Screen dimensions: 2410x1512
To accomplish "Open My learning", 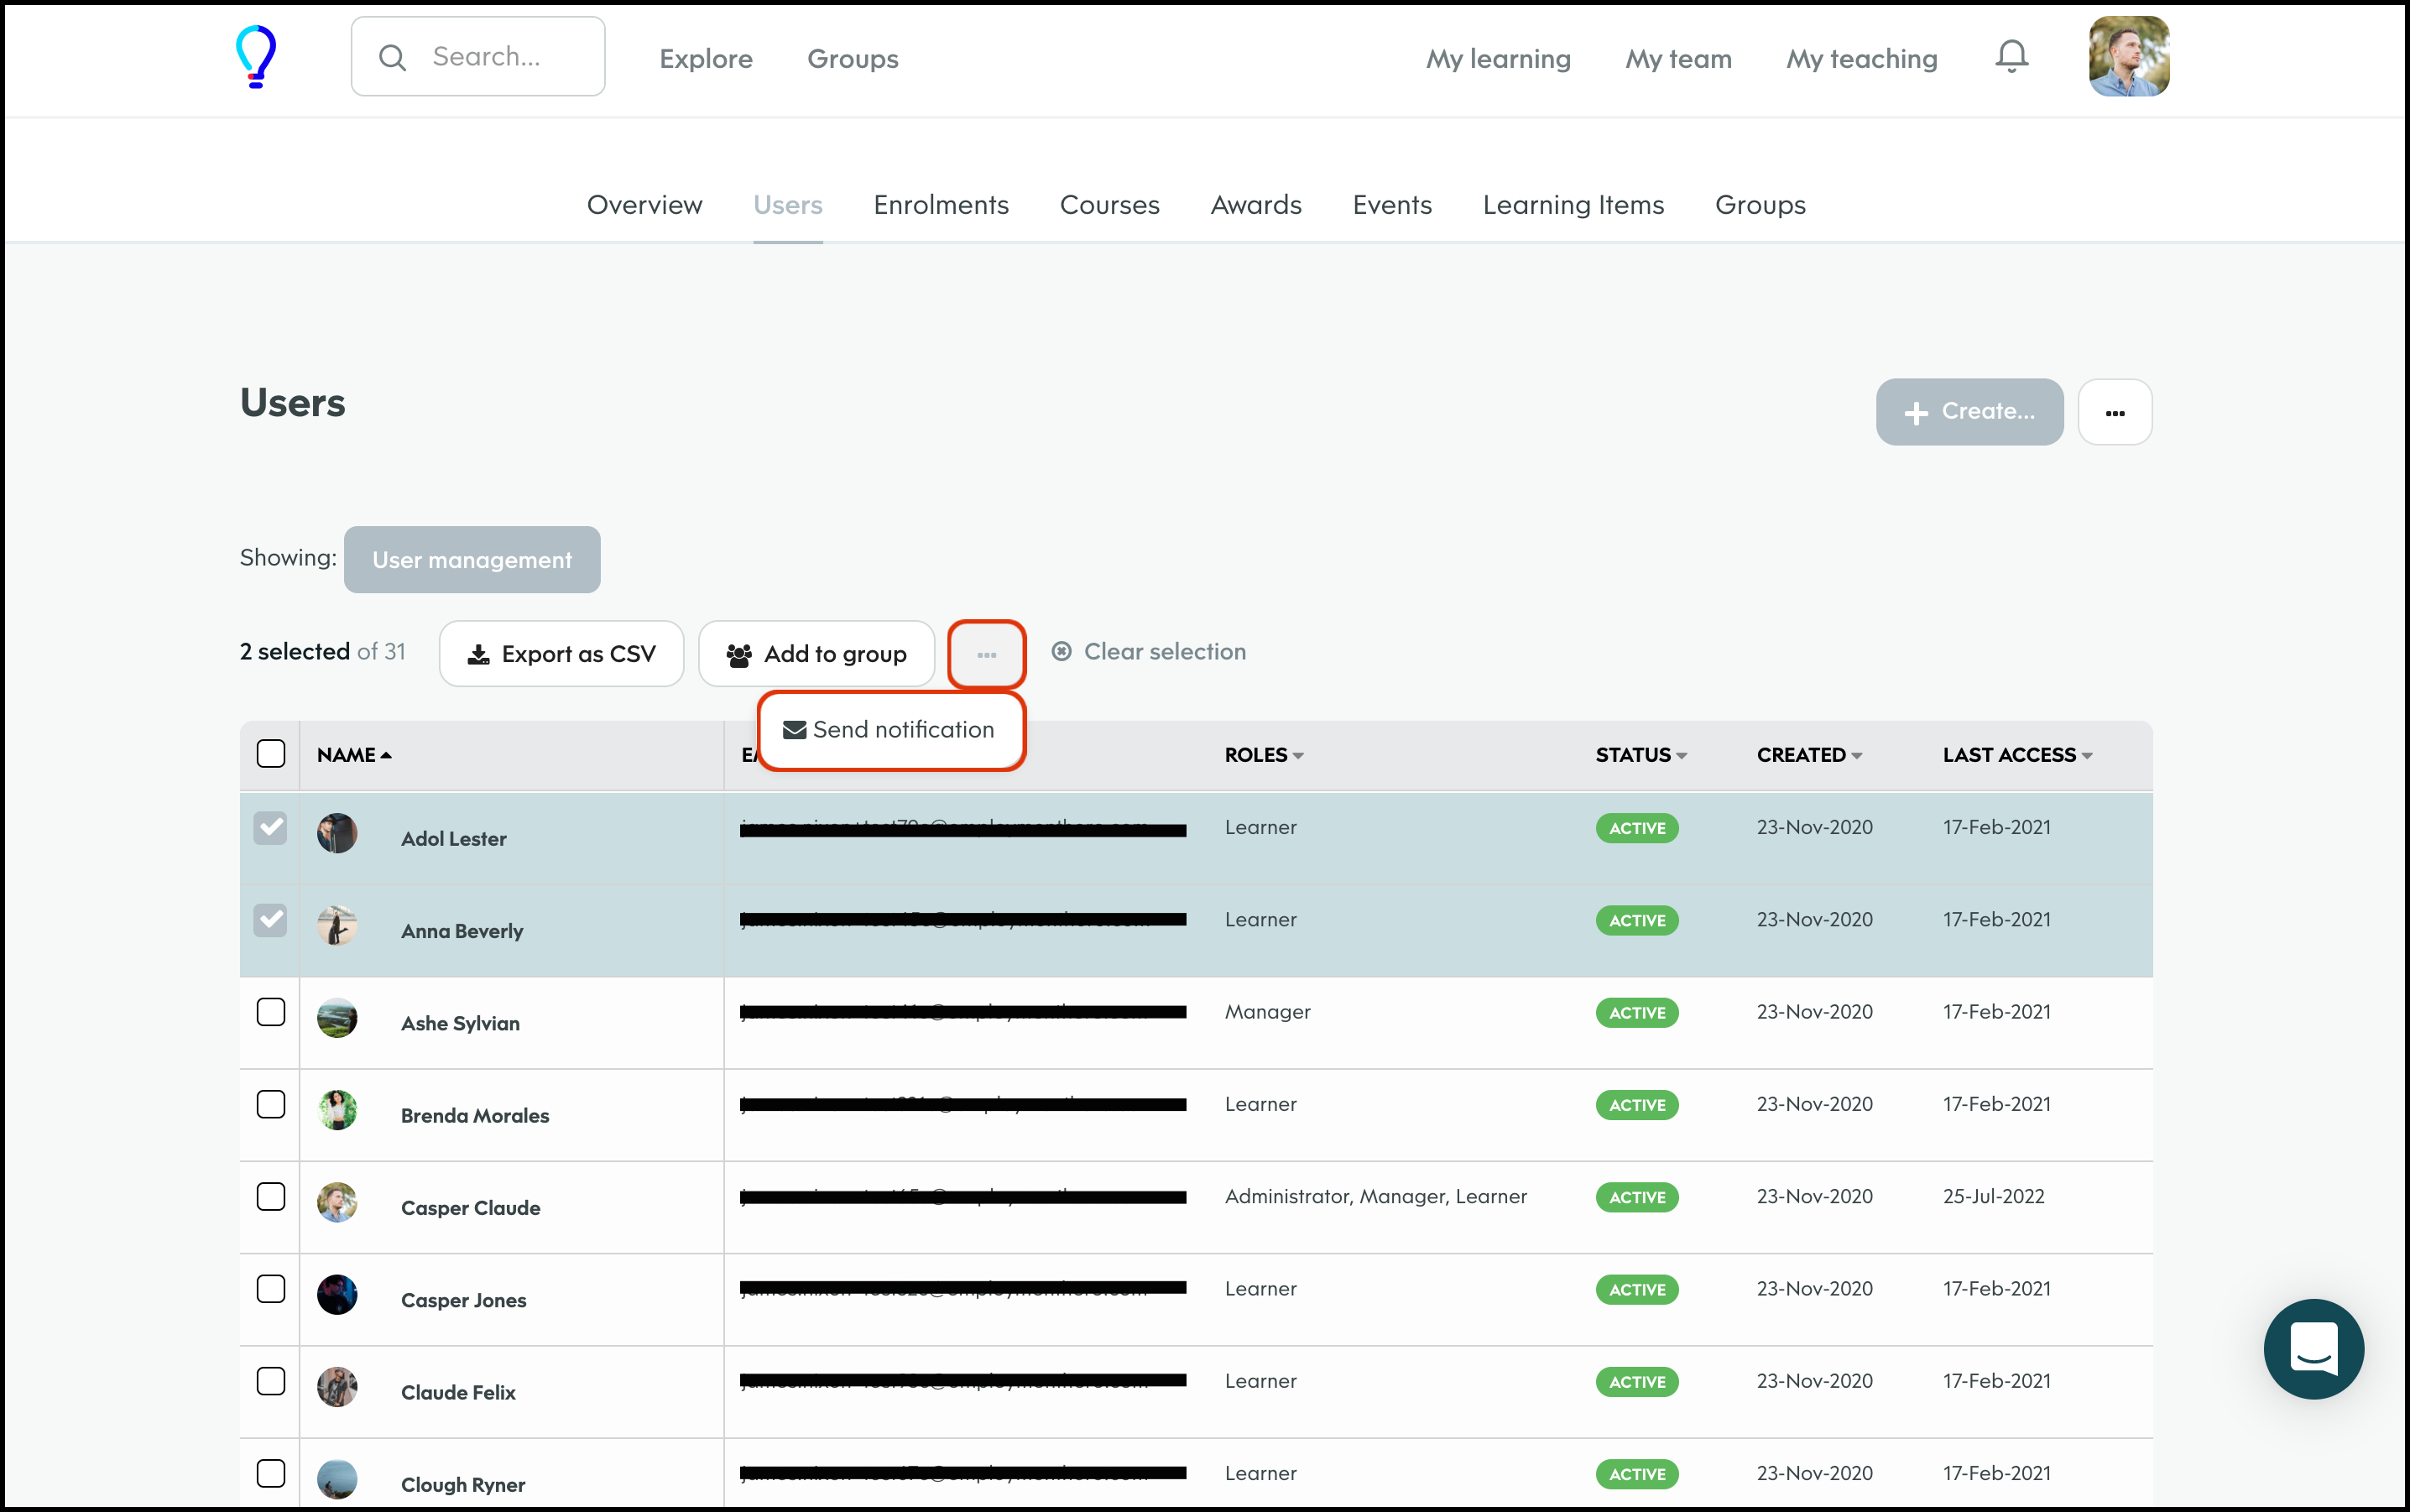I will click(1498, 59).
